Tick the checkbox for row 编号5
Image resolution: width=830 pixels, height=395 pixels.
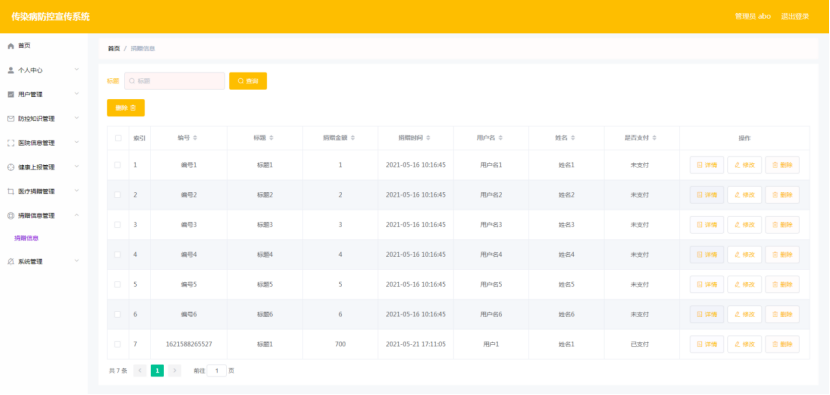(118, 284)
